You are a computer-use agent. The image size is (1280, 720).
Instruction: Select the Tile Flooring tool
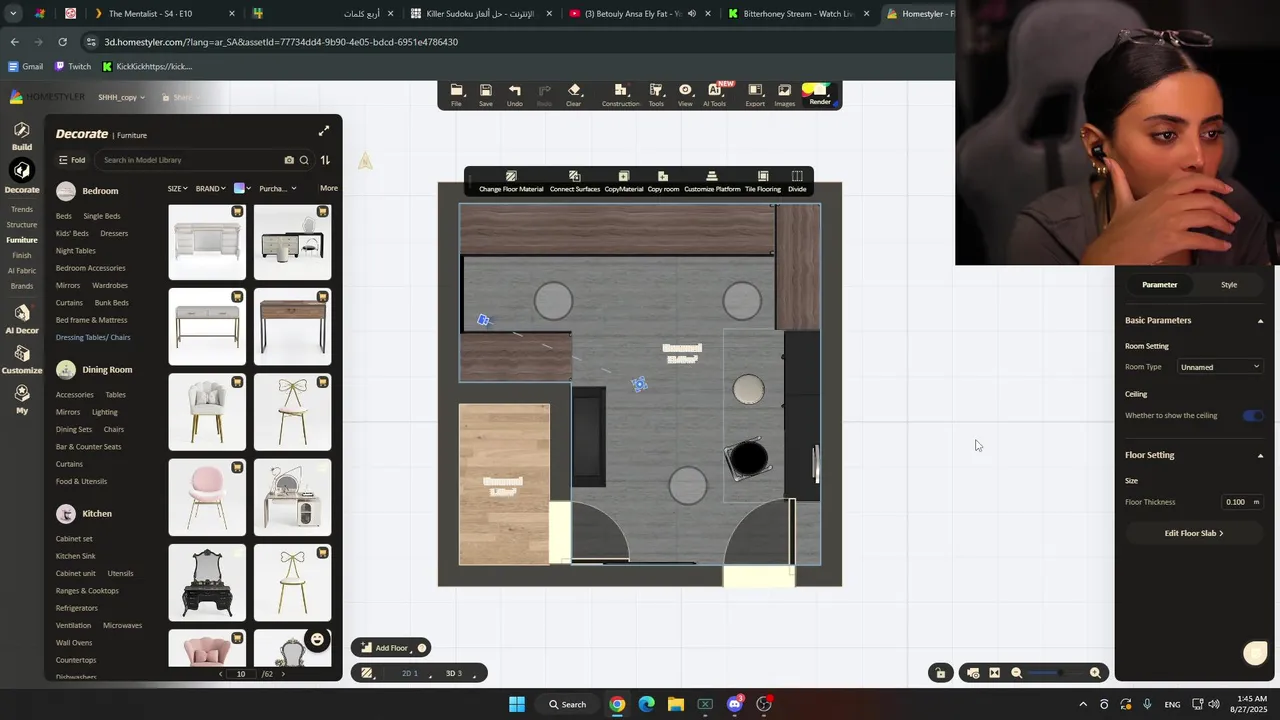[x=763, y=181]
